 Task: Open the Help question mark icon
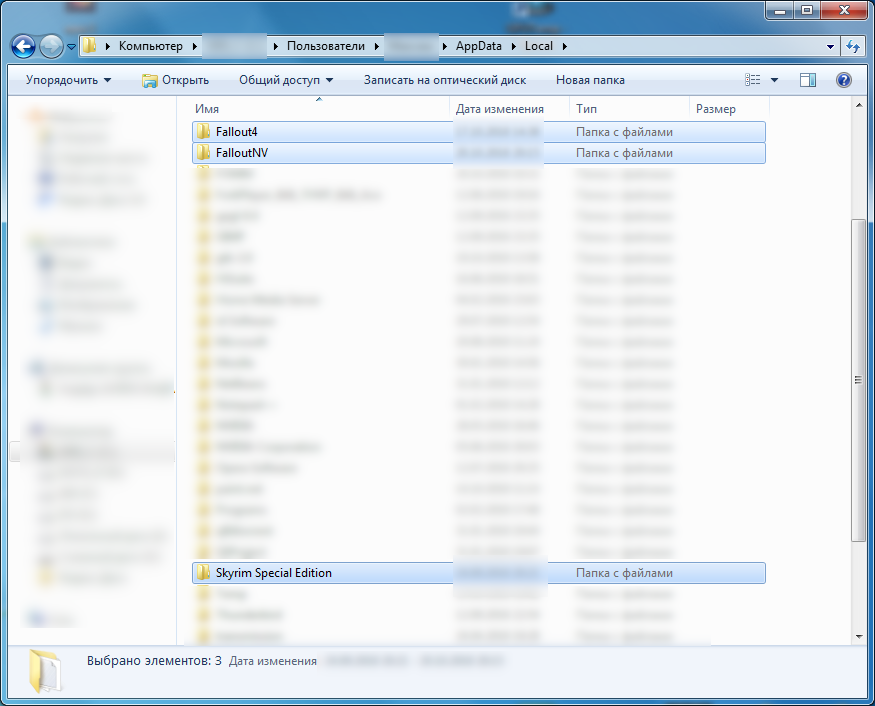point(843,80)
